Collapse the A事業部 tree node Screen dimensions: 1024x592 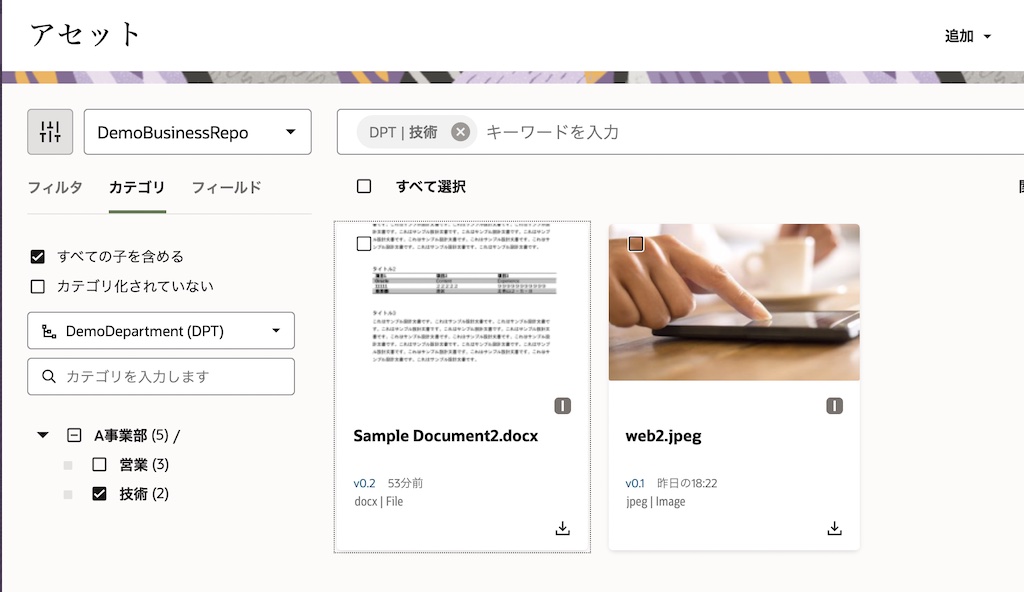41,434
